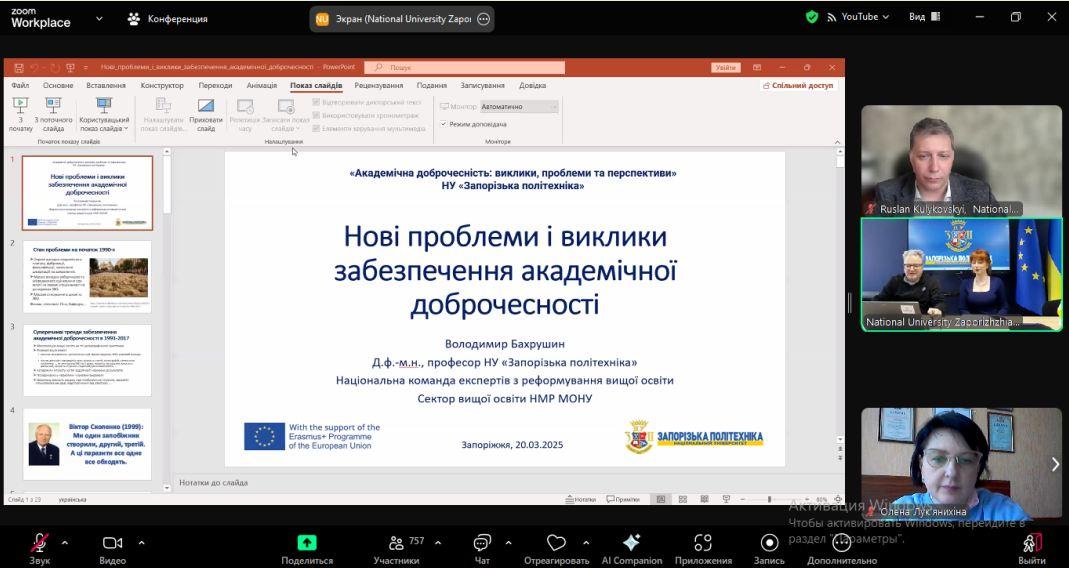Select slide 2 thumbnail Стан проблеми
The height and width of the screenshot is (568, 1069).
[x=88, y=277]
